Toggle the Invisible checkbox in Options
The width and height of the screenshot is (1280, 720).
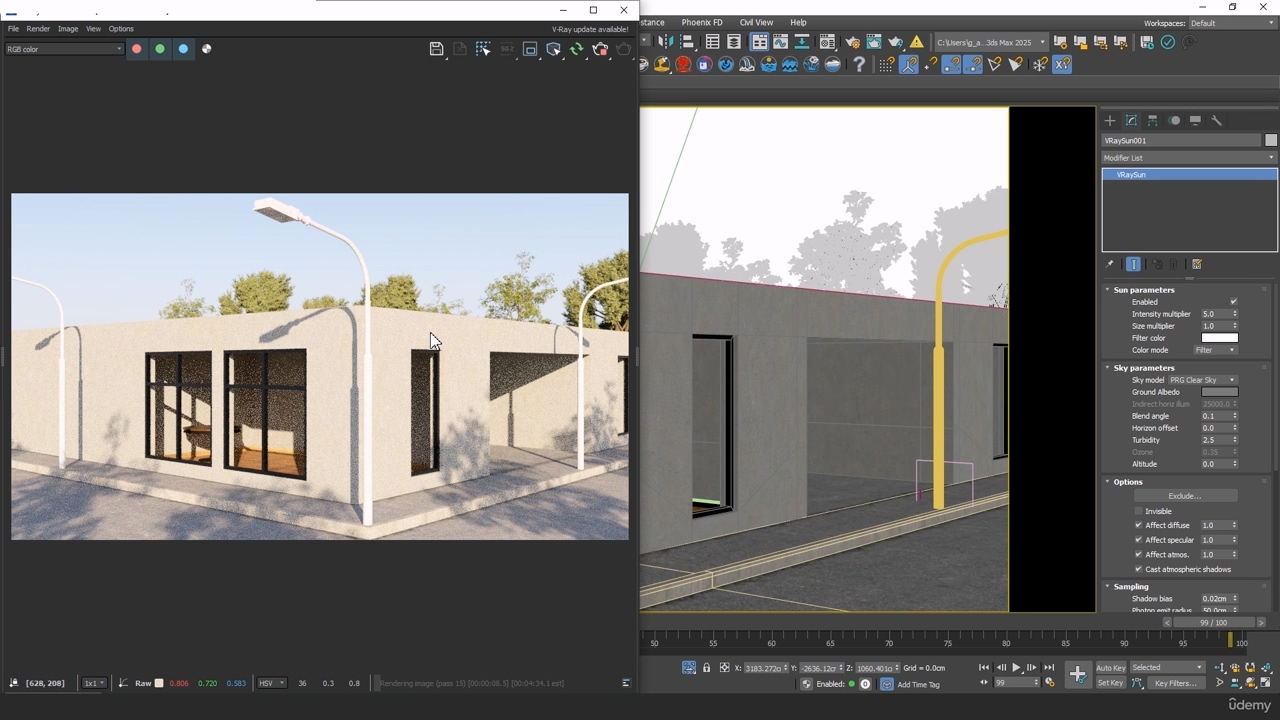pyautogui.click(x=1138, y=511)
